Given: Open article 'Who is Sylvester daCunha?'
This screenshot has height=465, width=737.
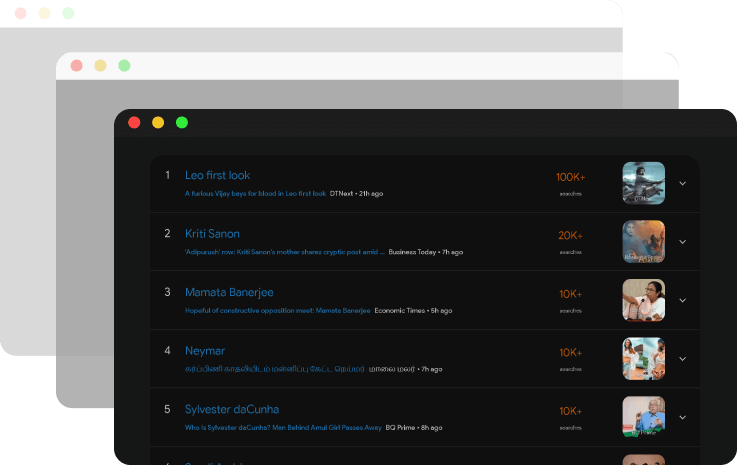Looking at the screenshot, I should 283,428.
